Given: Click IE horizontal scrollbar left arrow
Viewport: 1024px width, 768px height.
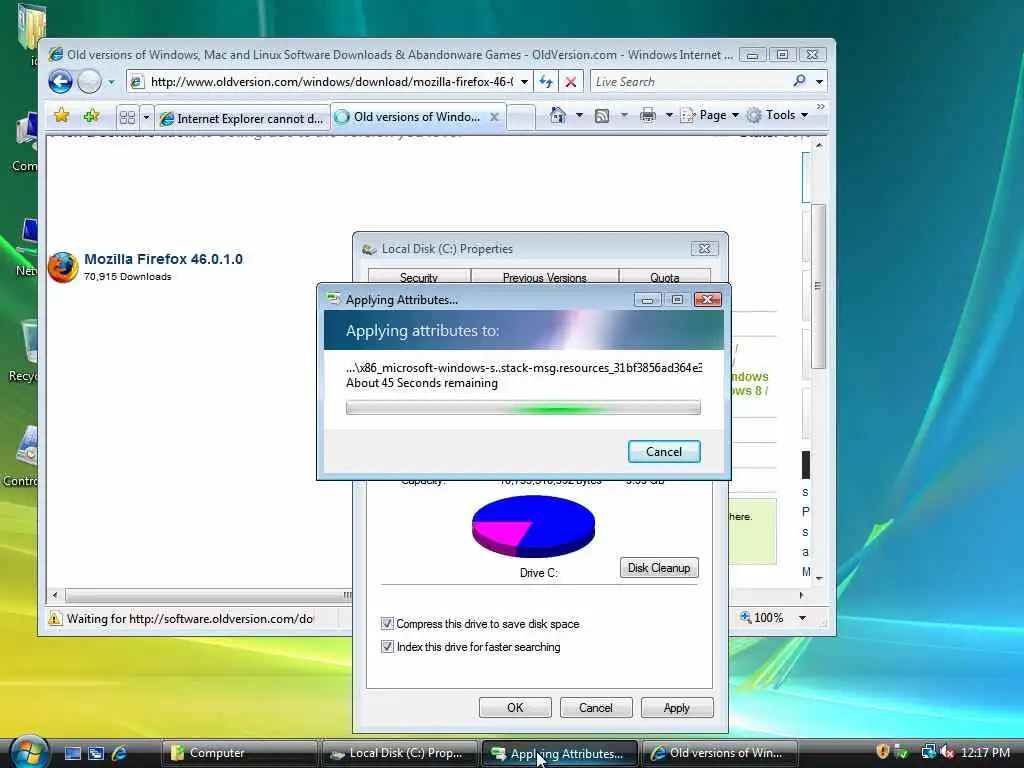Looking at the screenshot, I should tap(55, 595).
